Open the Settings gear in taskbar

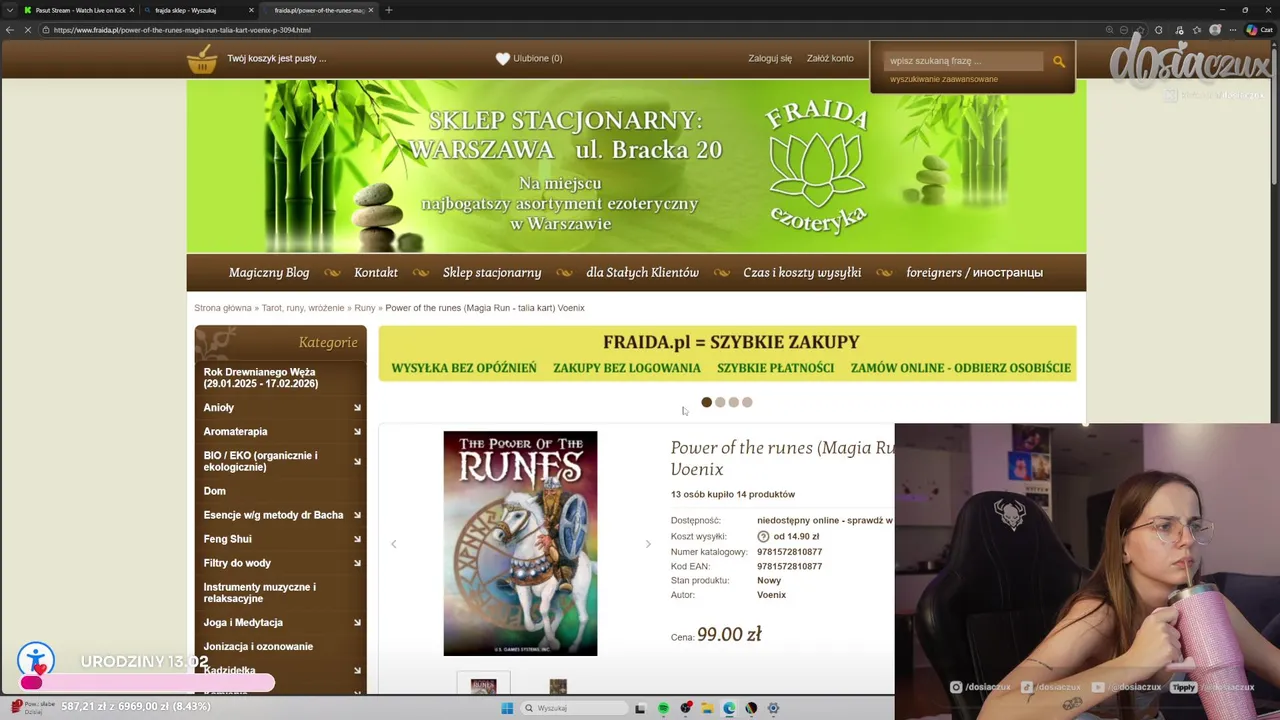773,708
